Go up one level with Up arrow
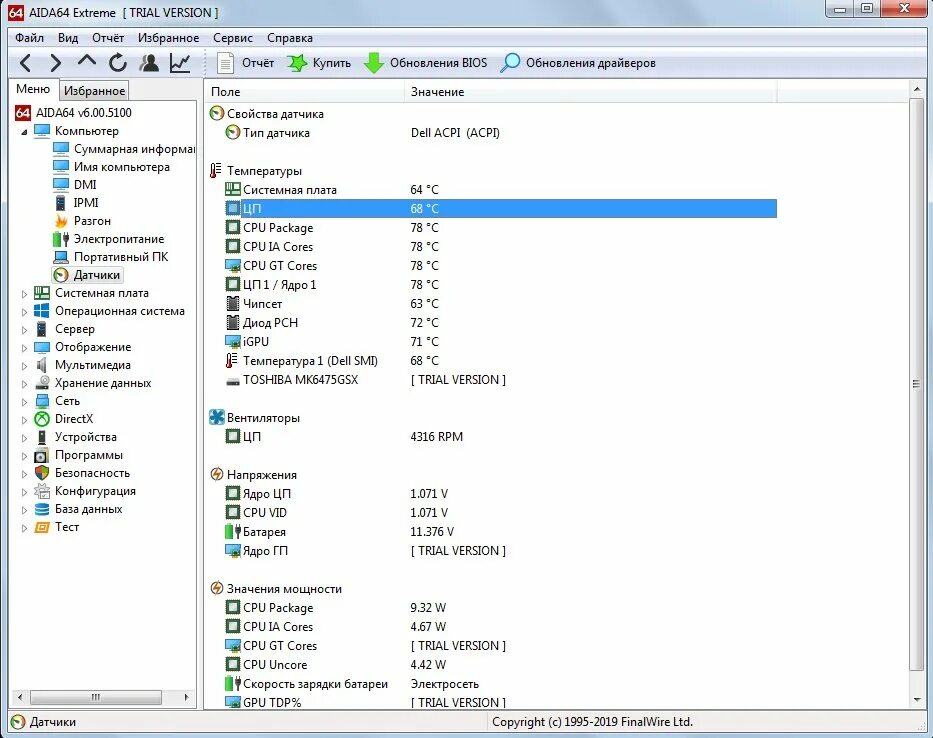933x738 pixels. pos(87,61)
